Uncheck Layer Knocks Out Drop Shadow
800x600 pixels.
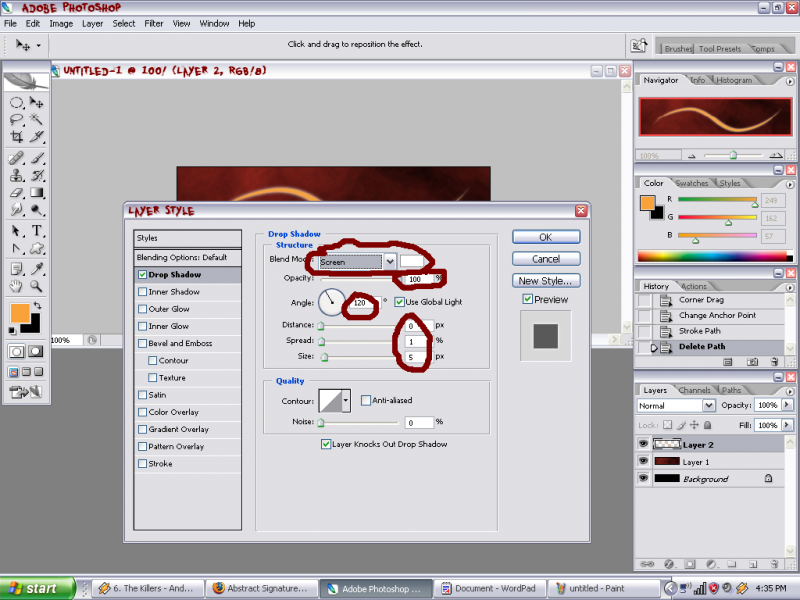tap(326, 444)
